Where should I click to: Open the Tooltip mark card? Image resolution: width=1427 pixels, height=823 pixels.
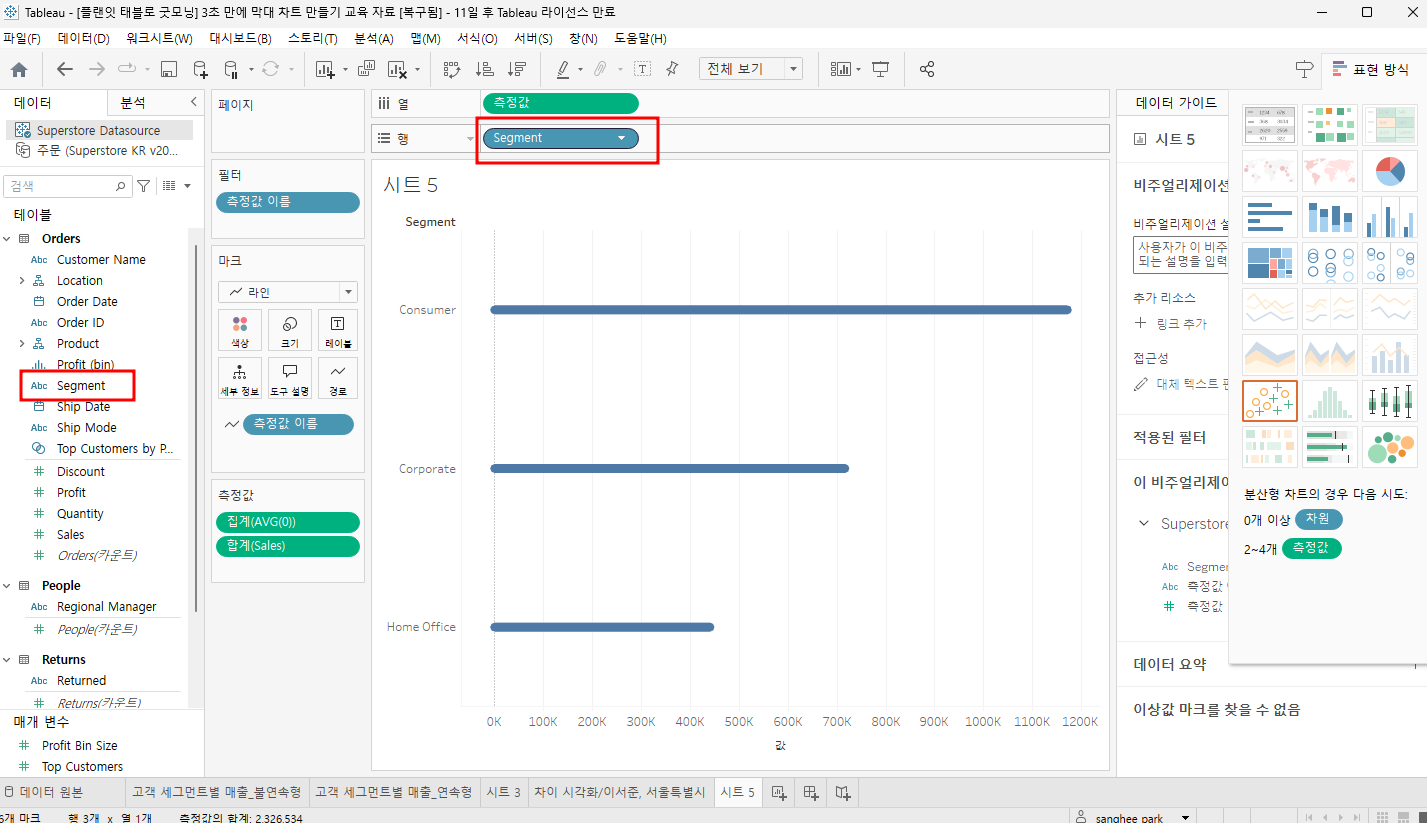(289, 378)
